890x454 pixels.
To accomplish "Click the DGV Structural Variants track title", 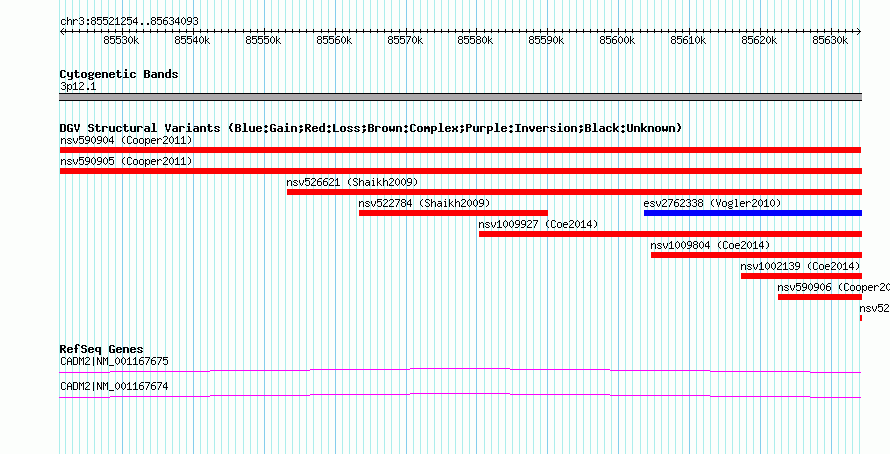I will pyautogui.click(x=371, y=128).
